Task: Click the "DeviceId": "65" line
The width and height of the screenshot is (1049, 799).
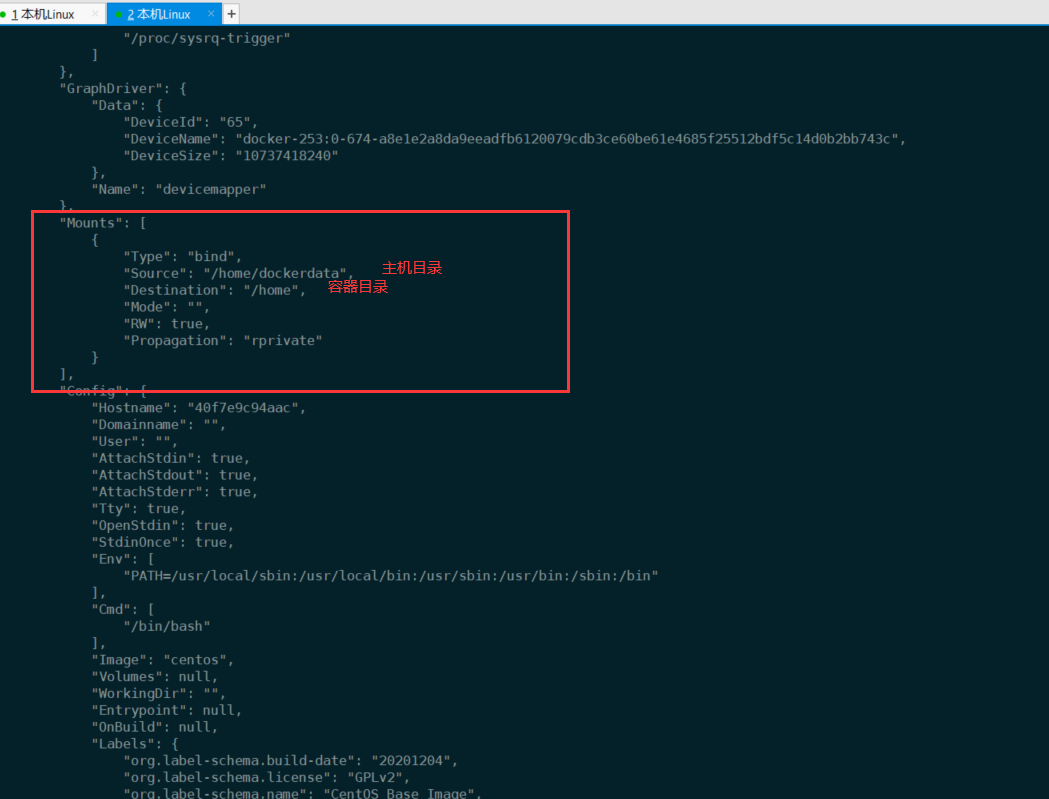Action: pyautogui.click(x=191, y=122)
